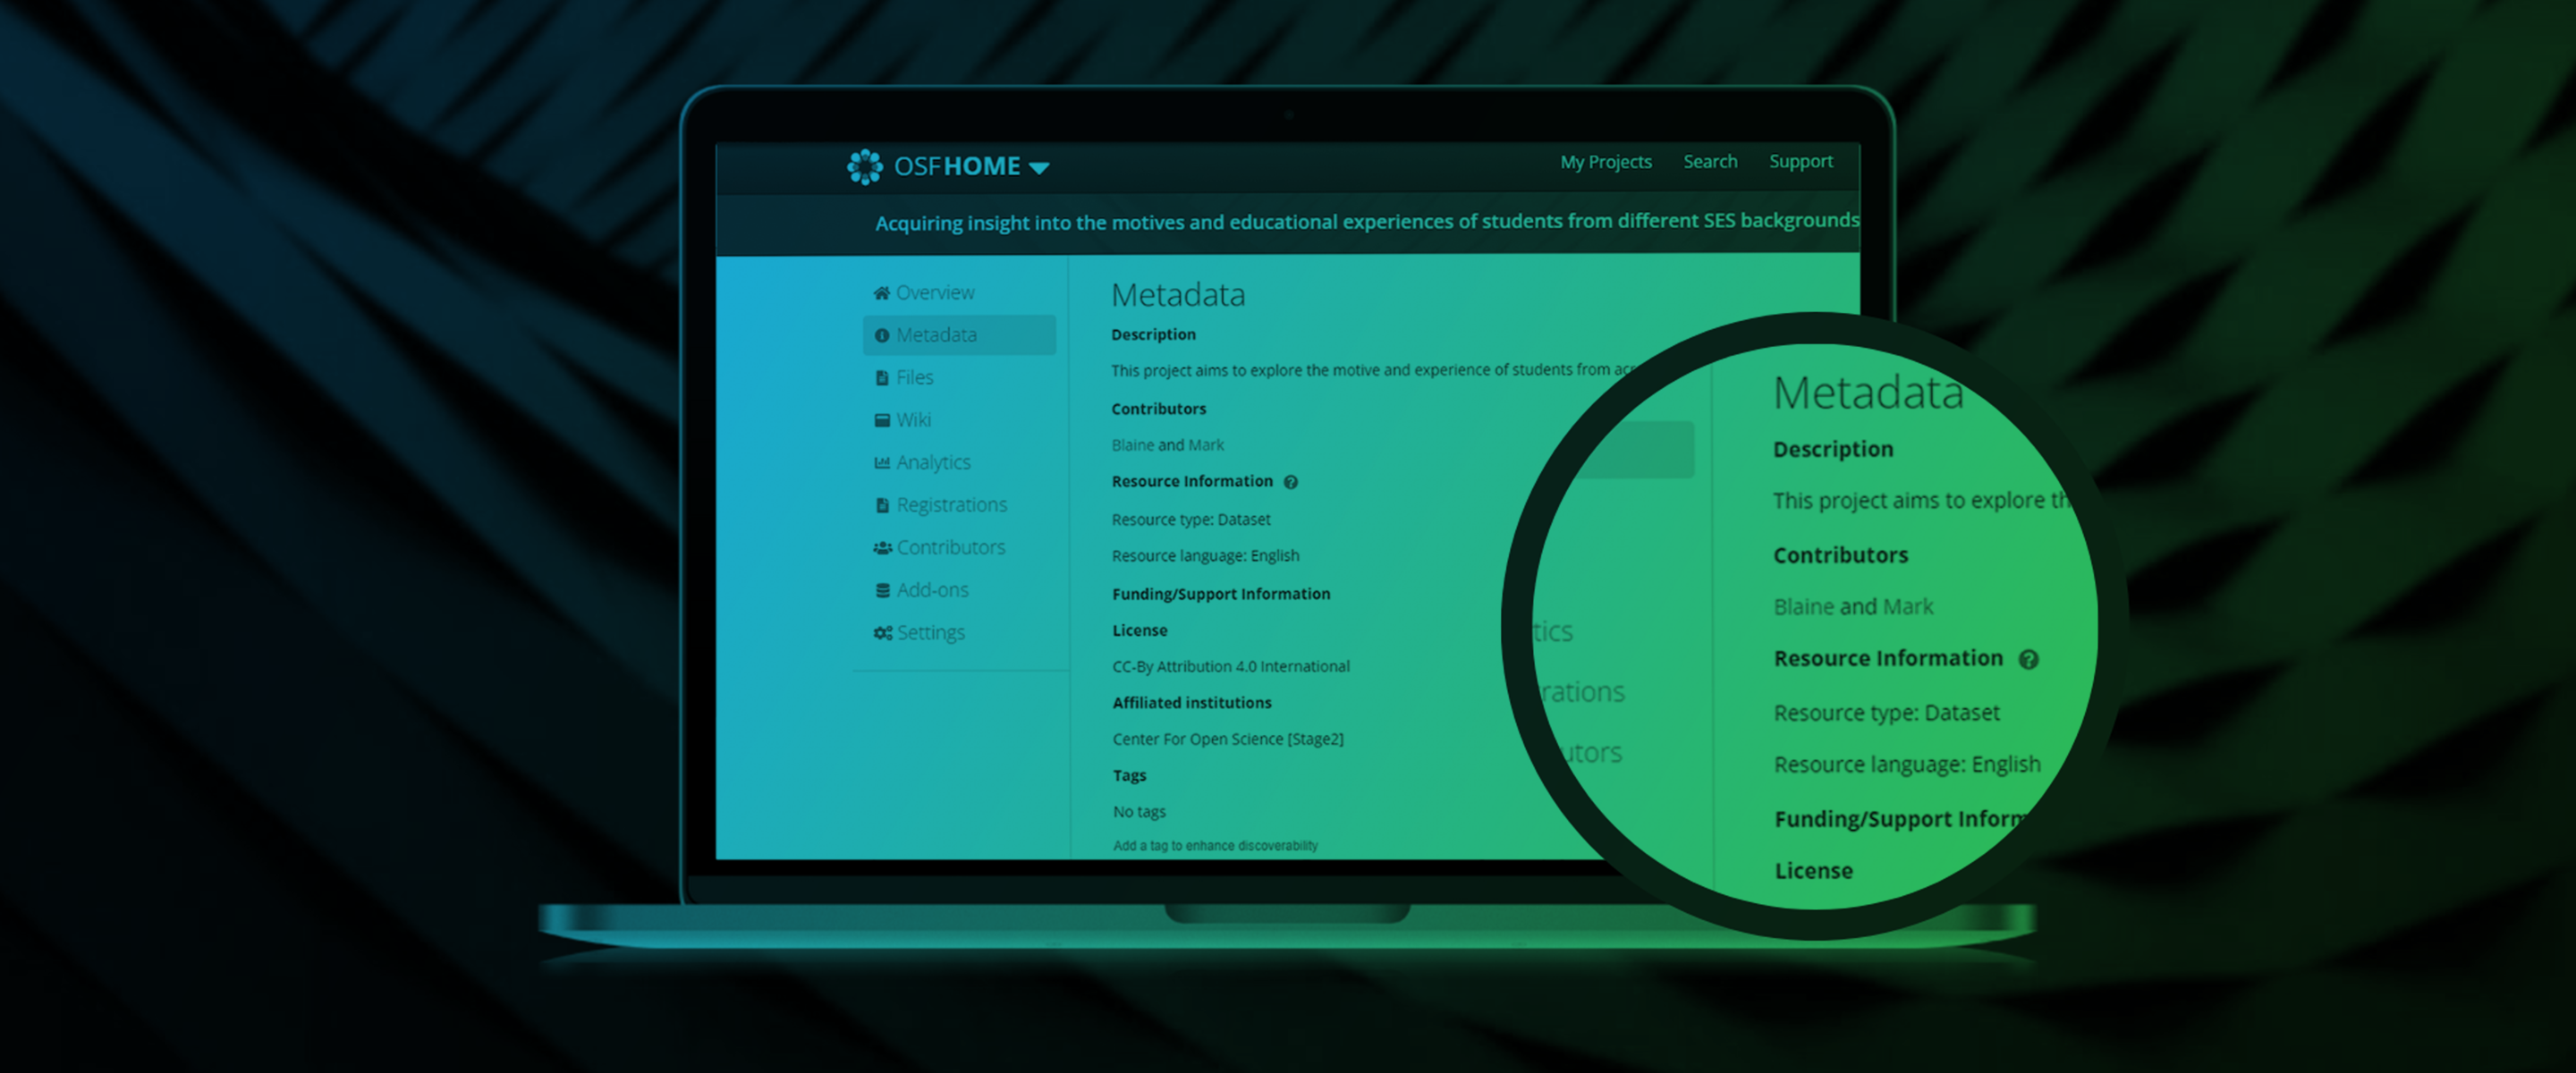The height and width of the screenshot is (1073, 2576).
Task: Open Search in top navigation
Action: point(1710,161)
